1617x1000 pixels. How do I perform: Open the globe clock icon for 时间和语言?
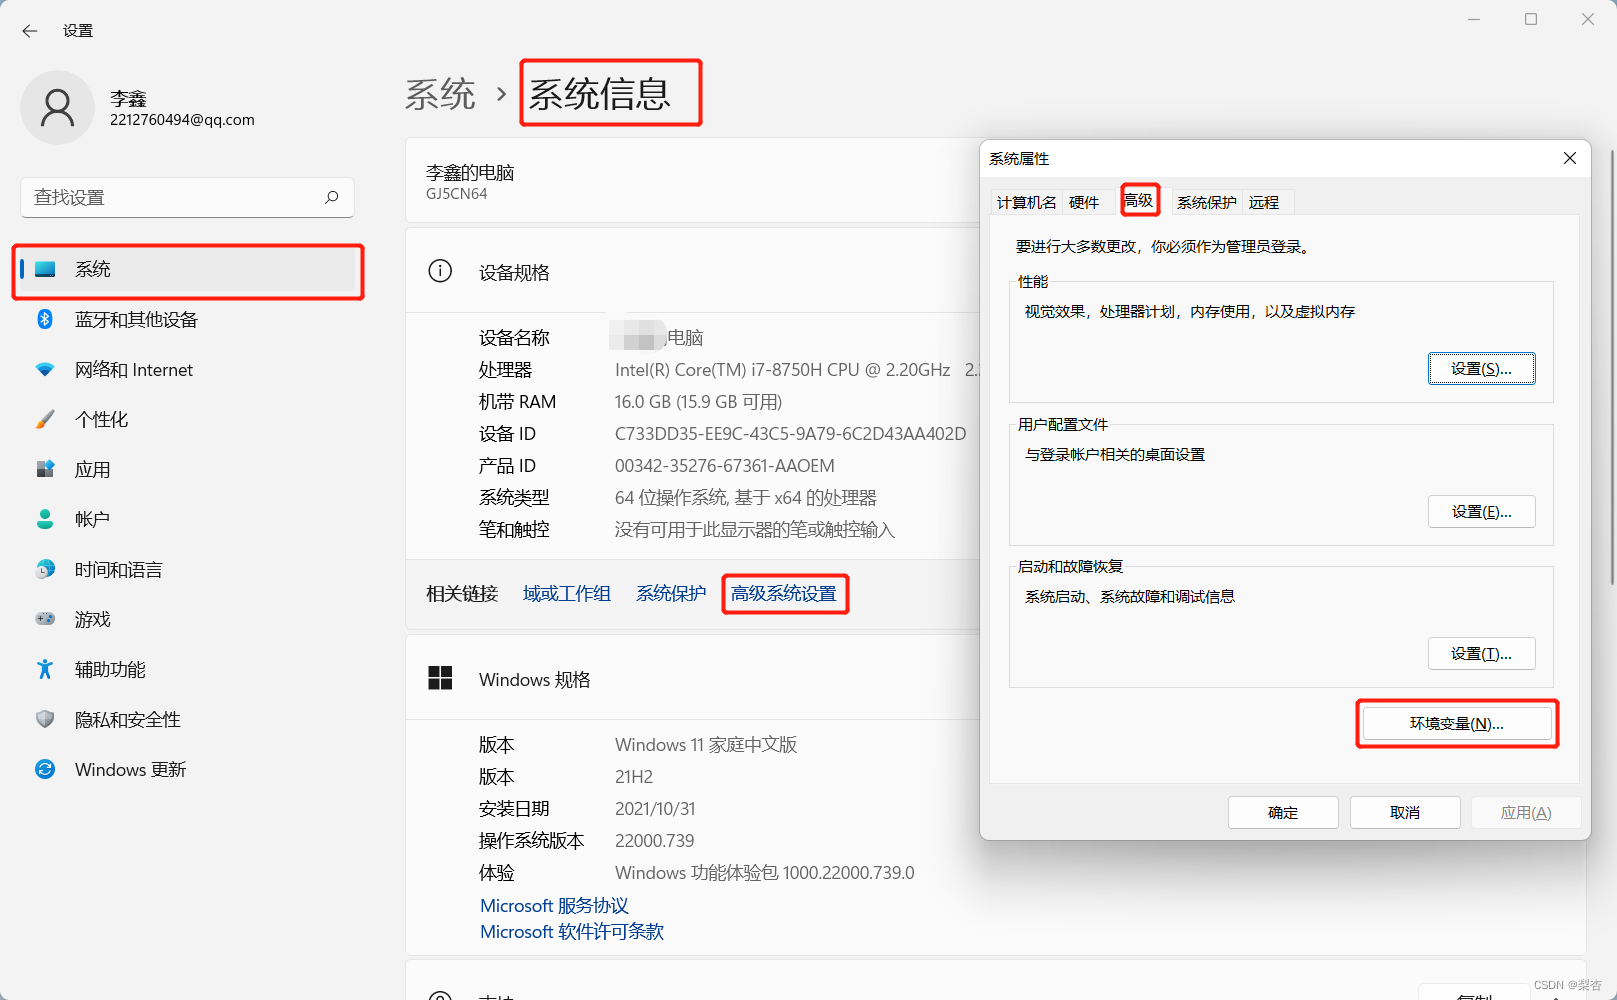pos(45,569)
